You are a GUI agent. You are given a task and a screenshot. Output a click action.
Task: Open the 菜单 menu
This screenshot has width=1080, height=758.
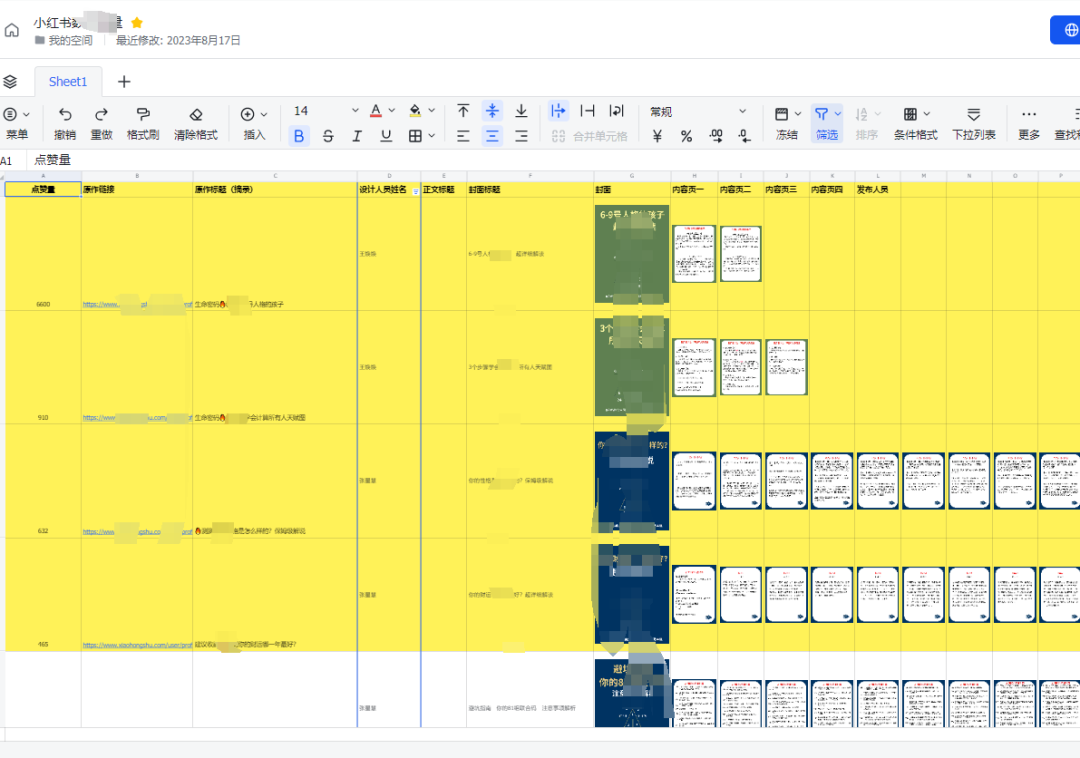click(x=17, y=123)
